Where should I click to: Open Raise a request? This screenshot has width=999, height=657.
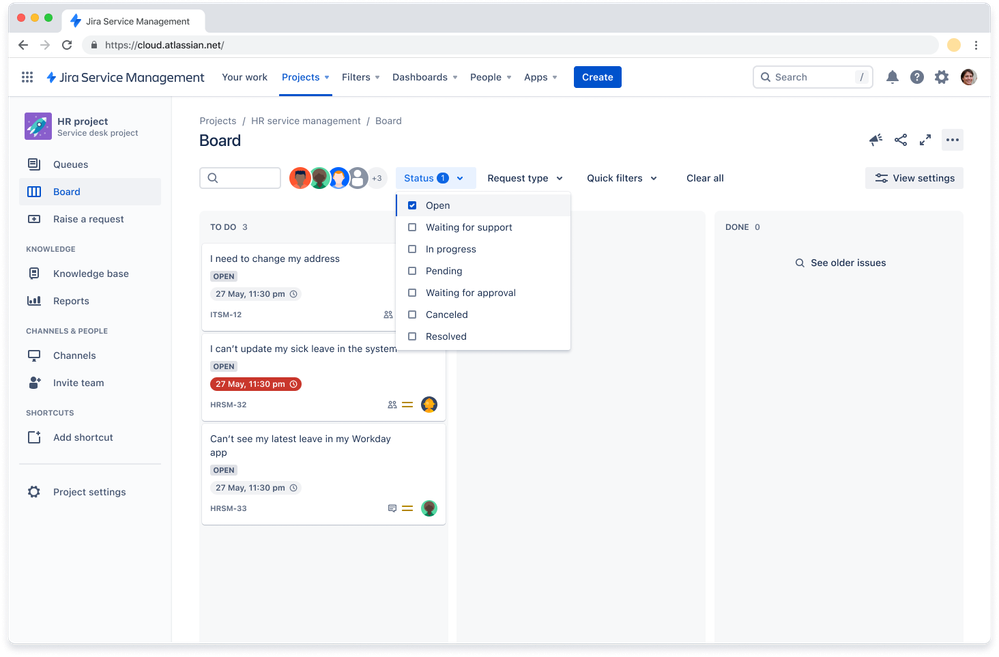point(90,219)
